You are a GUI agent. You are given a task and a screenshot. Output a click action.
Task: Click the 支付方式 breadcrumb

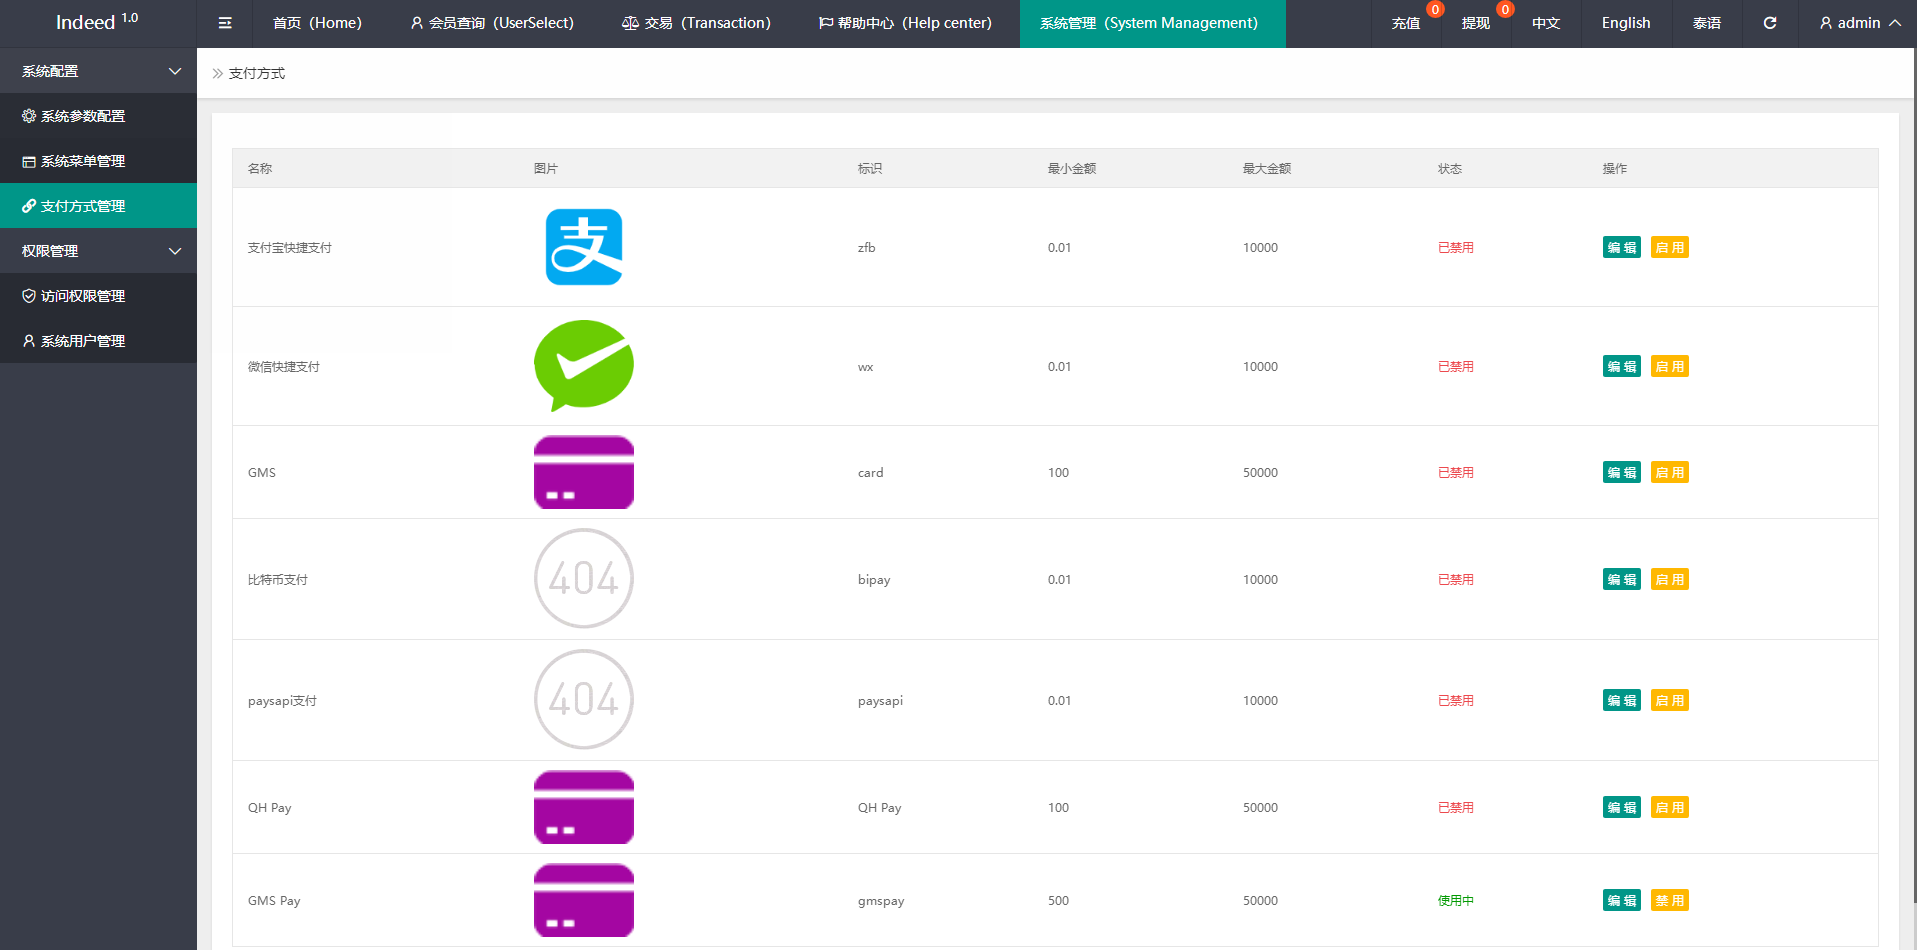(257, 73)
